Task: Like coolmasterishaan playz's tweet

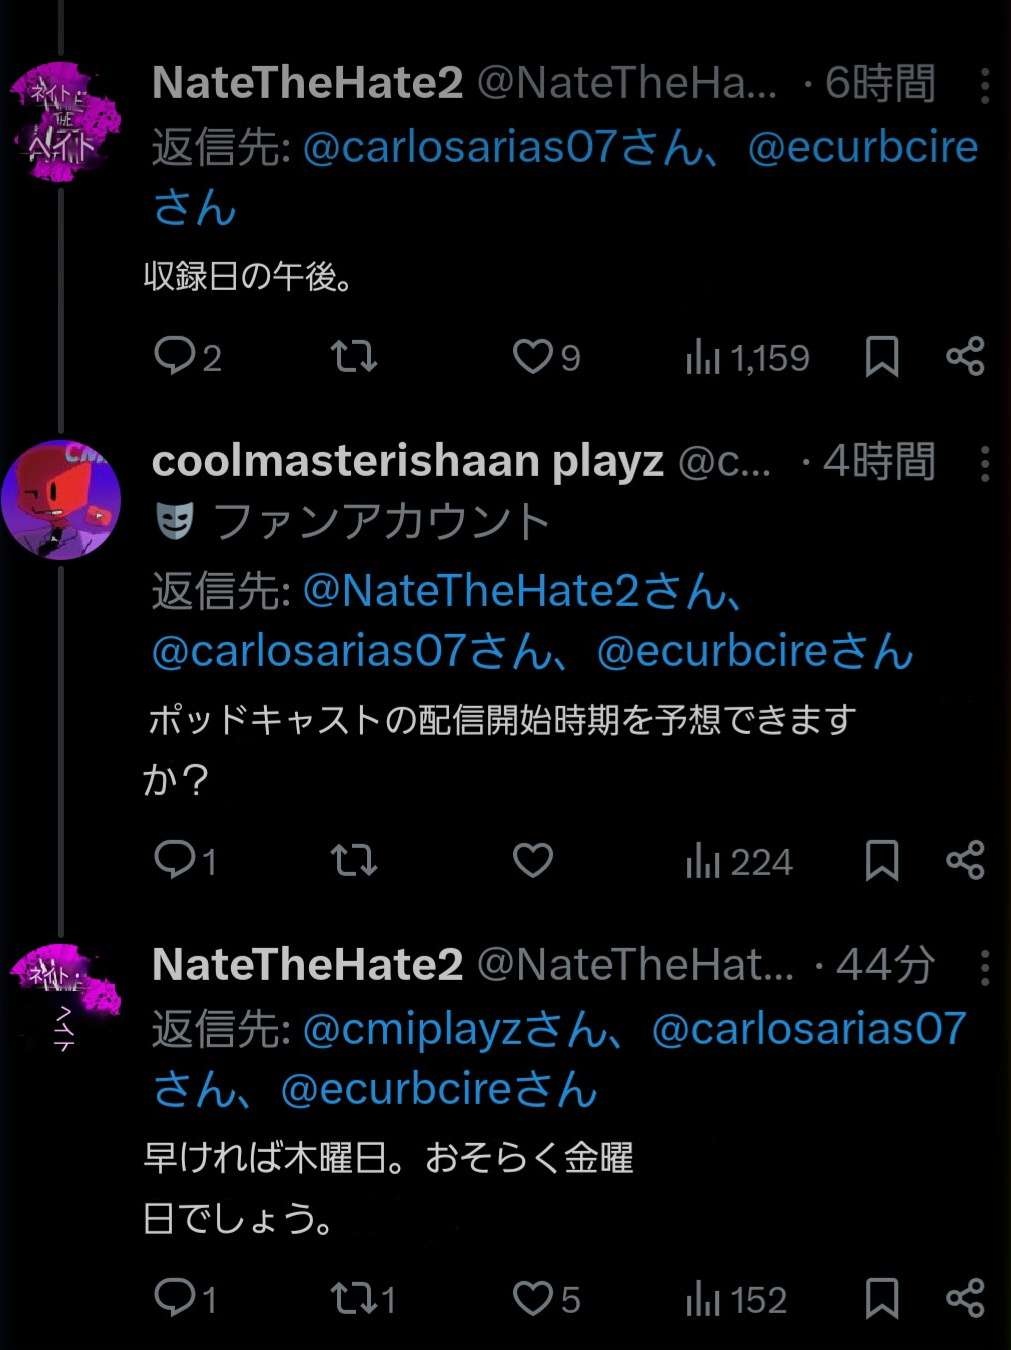Action: (533, 860)
